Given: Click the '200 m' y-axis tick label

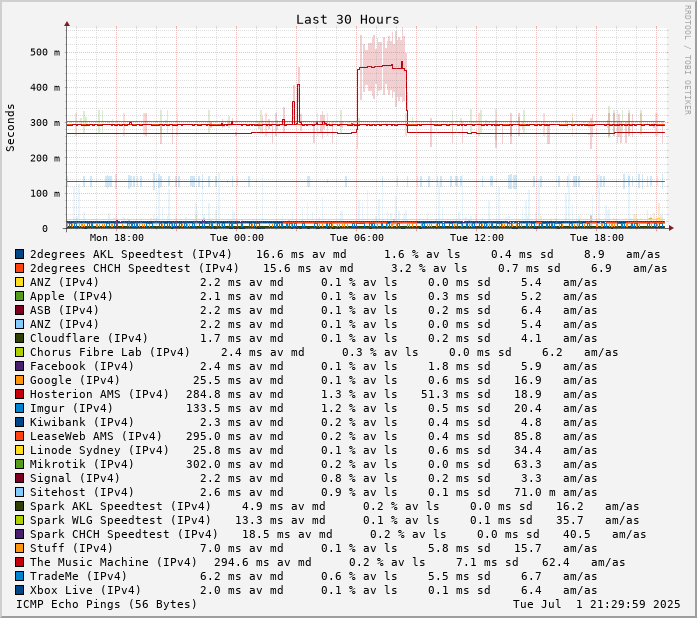Looking at the screenshot, I should (x=45, y=158).
